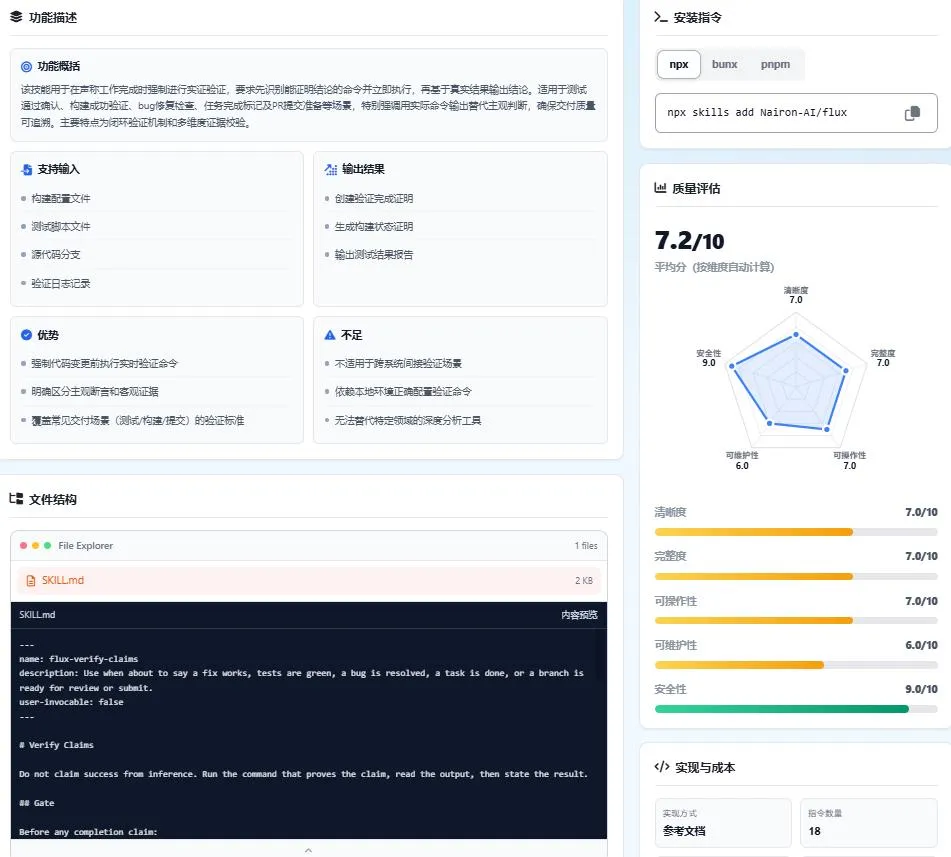
Task: Click the warning triangle icon beside 不足
Action: [330, 335]
